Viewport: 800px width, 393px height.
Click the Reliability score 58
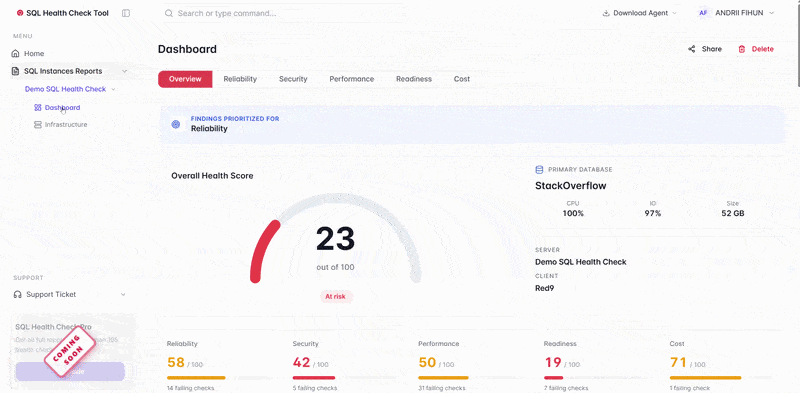tap(176, 362)
